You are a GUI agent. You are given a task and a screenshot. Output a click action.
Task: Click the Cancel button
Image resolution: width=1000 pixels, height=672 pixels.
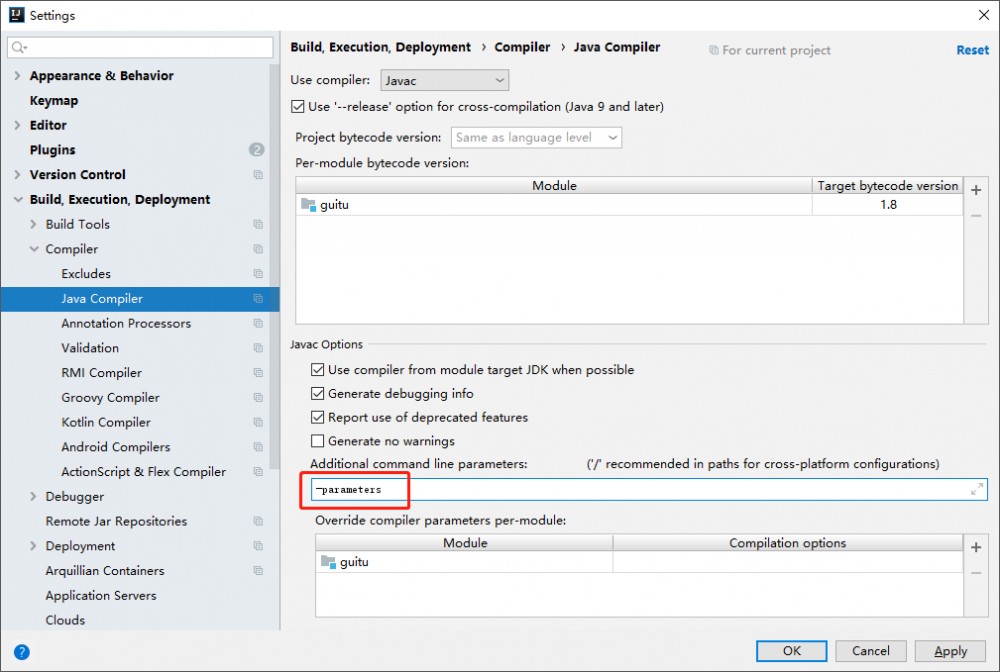click(871, 651)
